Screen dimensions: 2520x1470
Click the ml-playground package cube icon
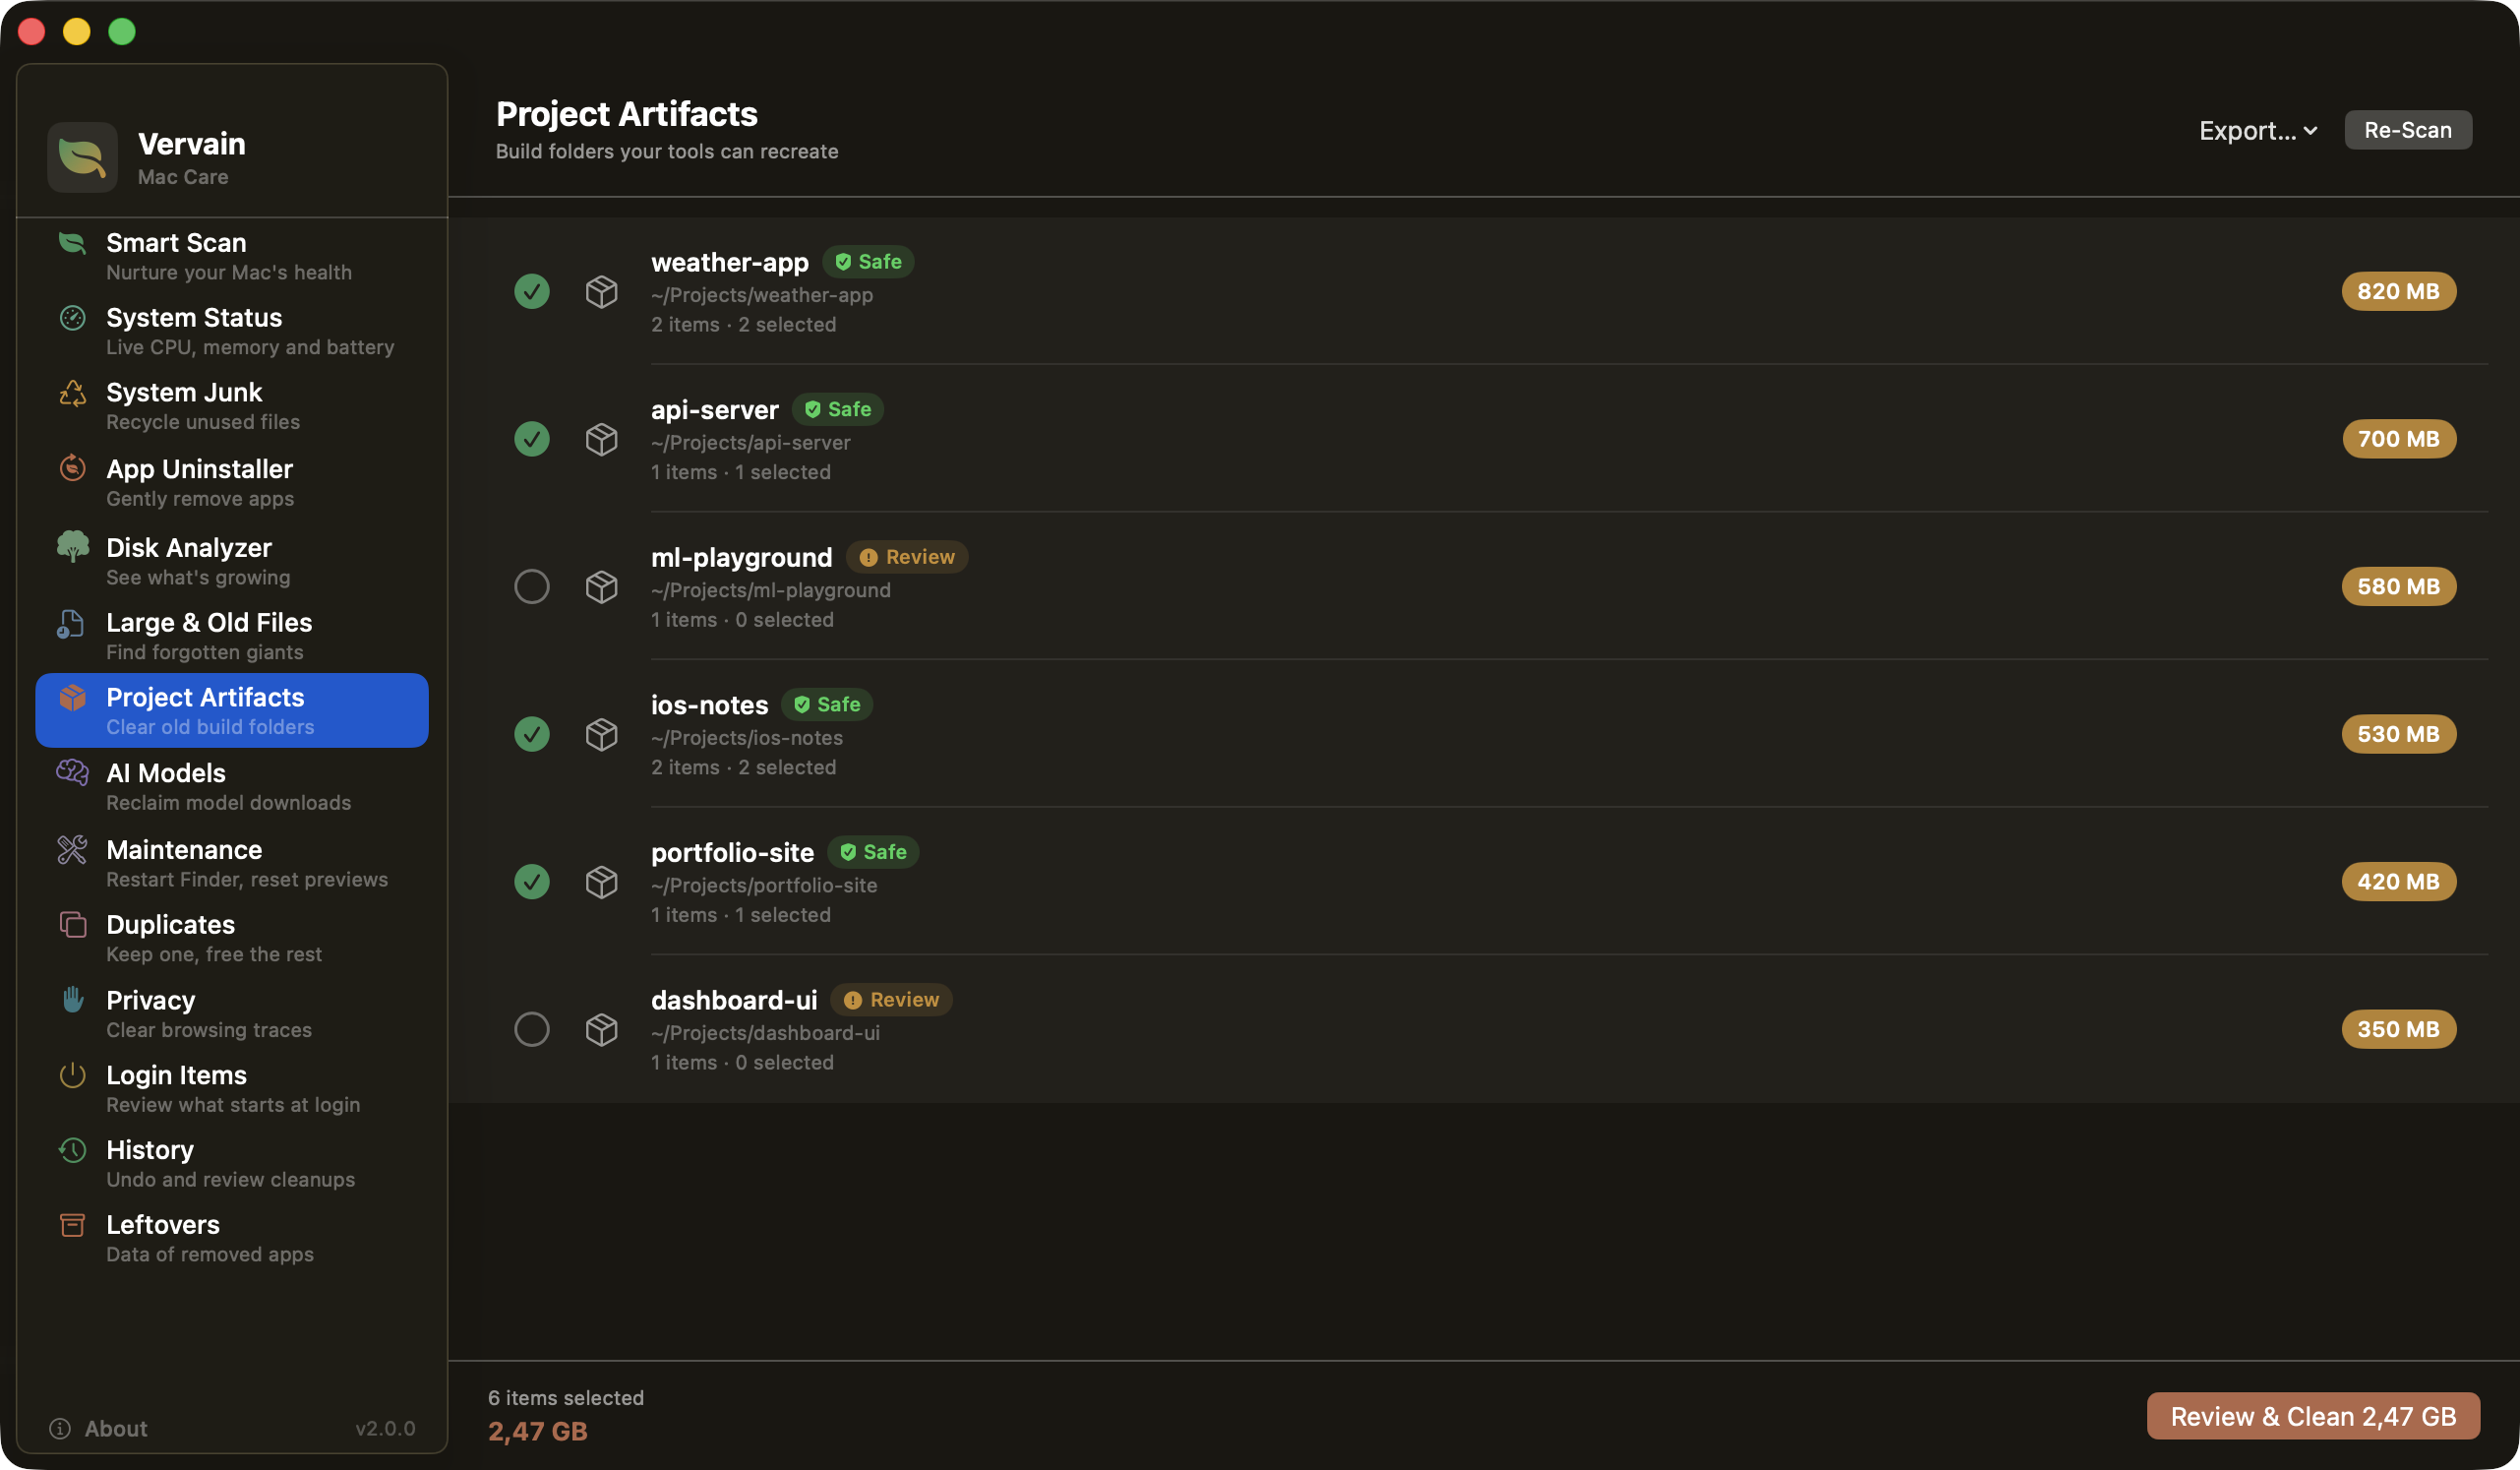601,587
